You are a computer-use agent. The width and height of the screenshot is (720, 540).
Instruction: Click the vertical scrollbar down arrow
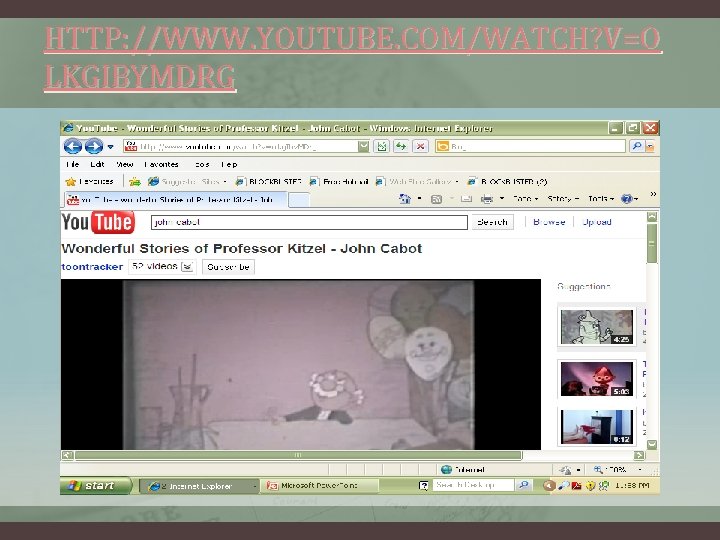652,444
